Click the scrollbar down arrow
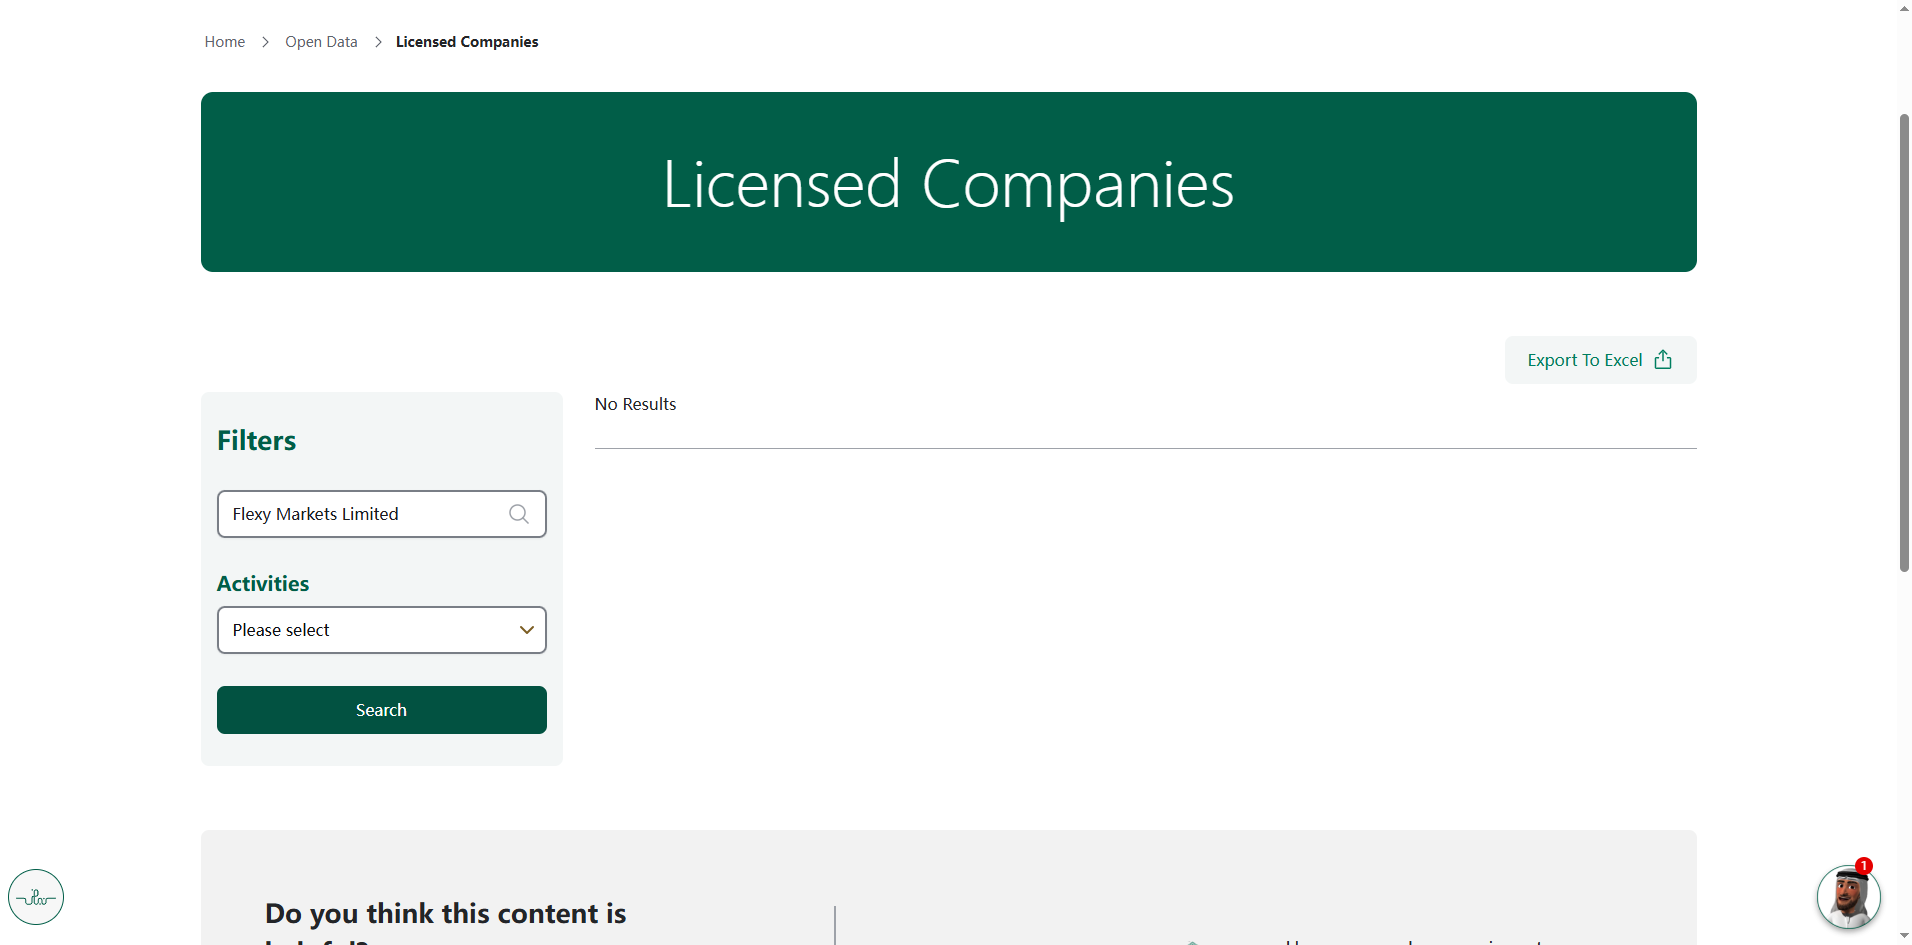 [1904, 937]
